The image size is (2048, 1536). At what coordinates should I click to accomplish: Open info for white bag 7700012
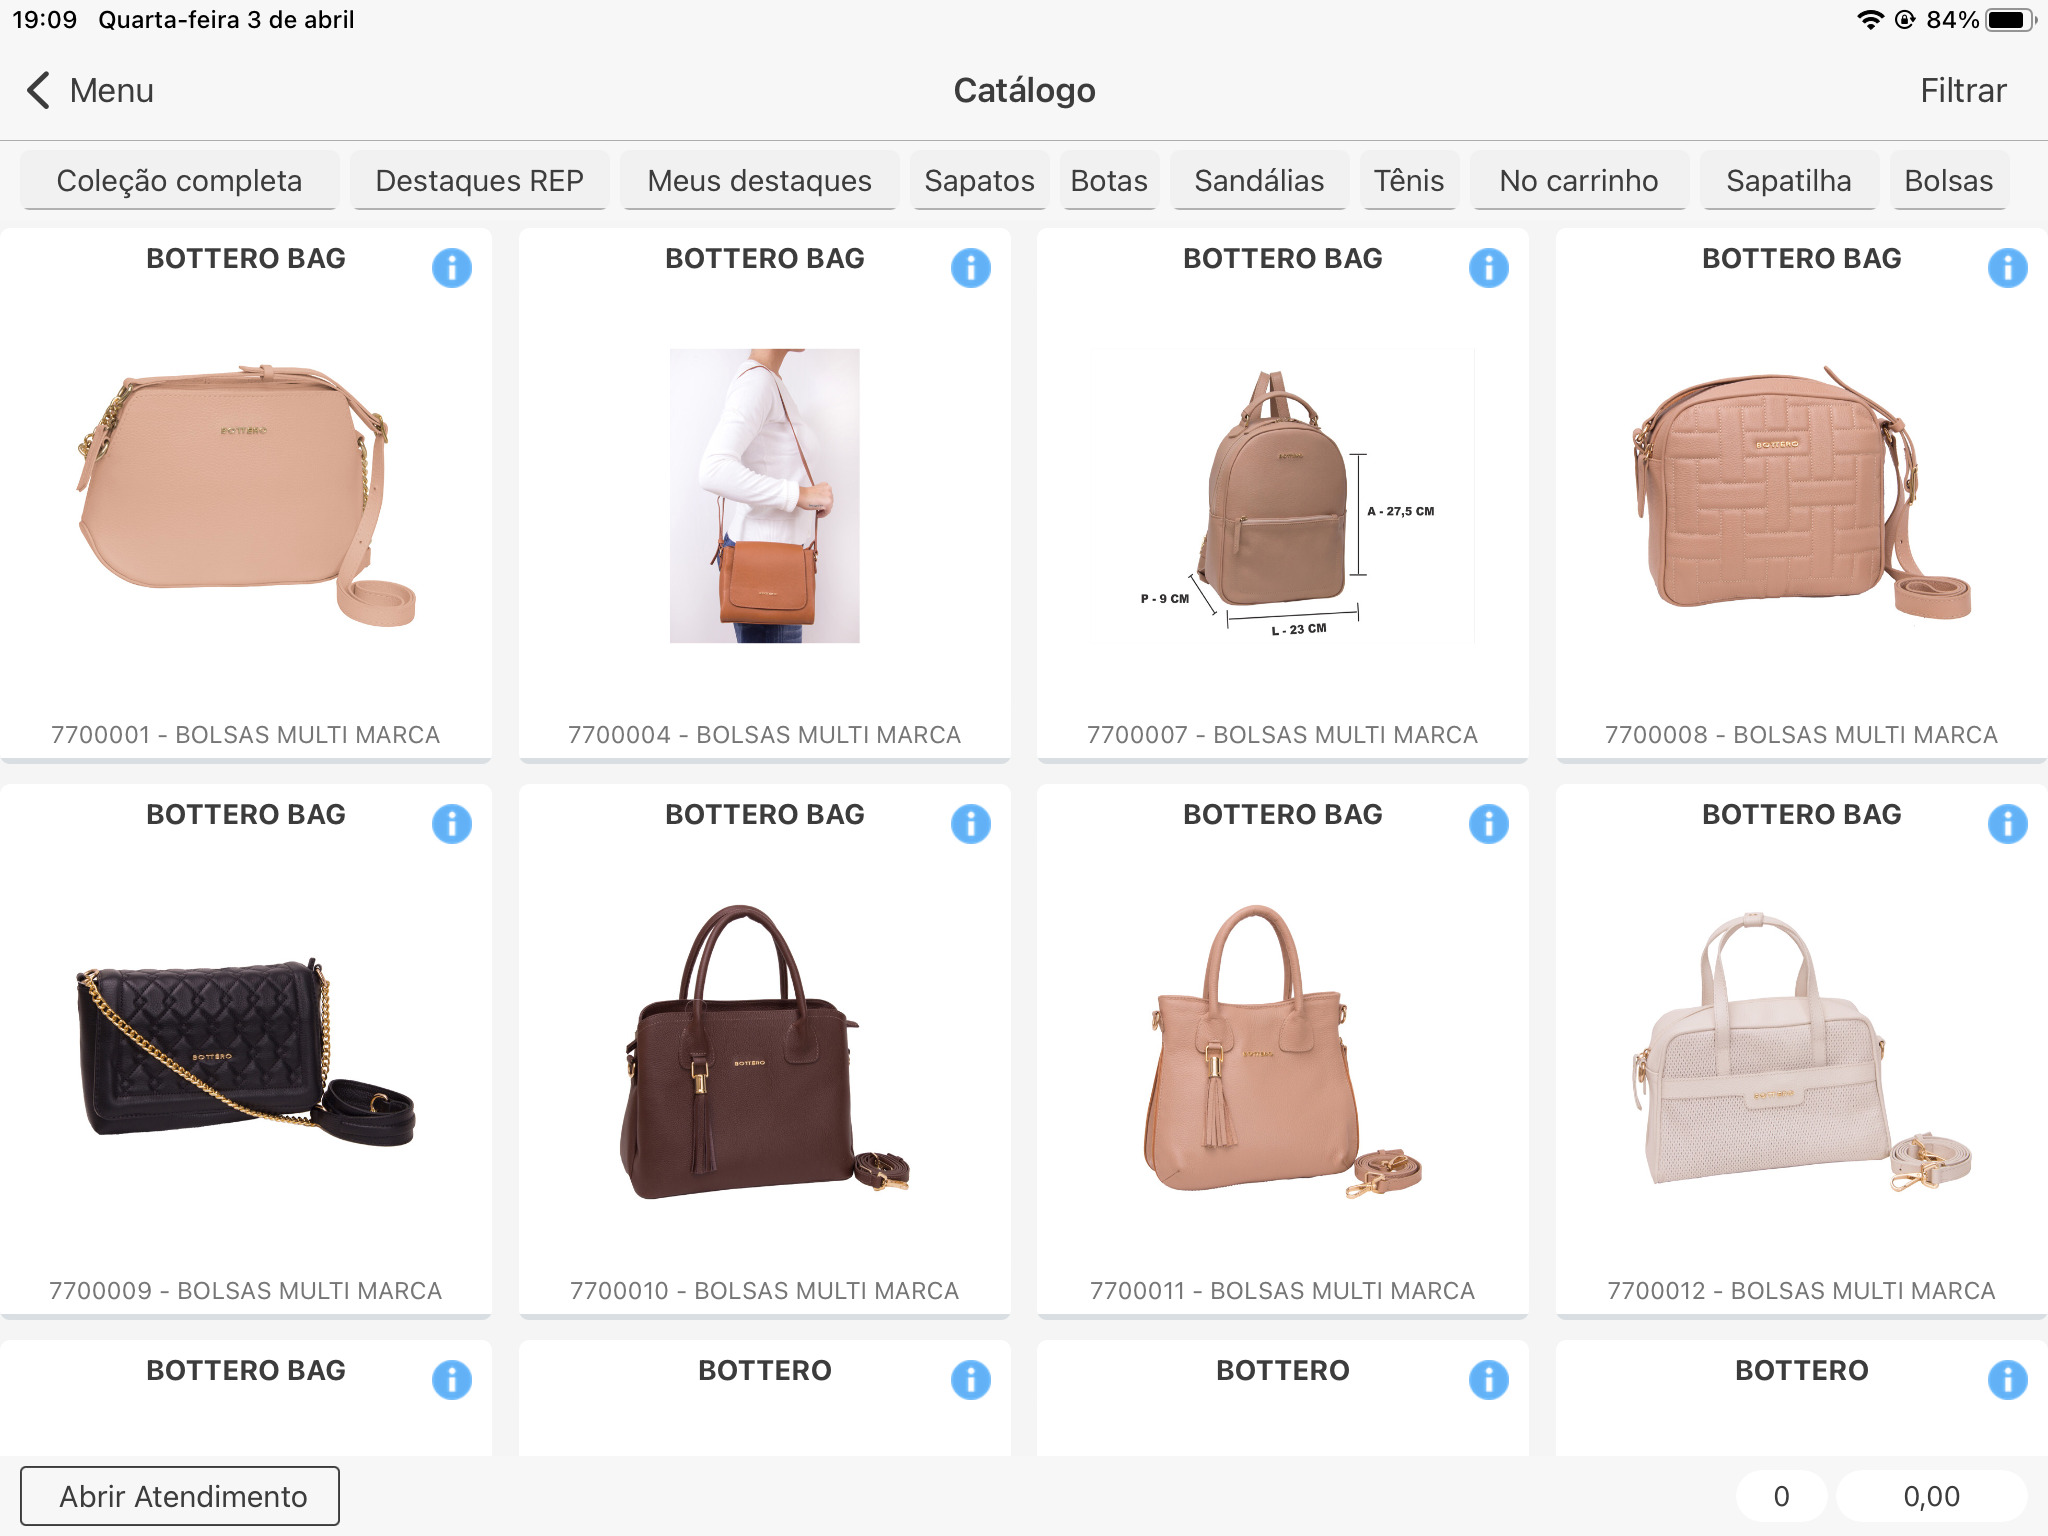[x=2006, y=824]
